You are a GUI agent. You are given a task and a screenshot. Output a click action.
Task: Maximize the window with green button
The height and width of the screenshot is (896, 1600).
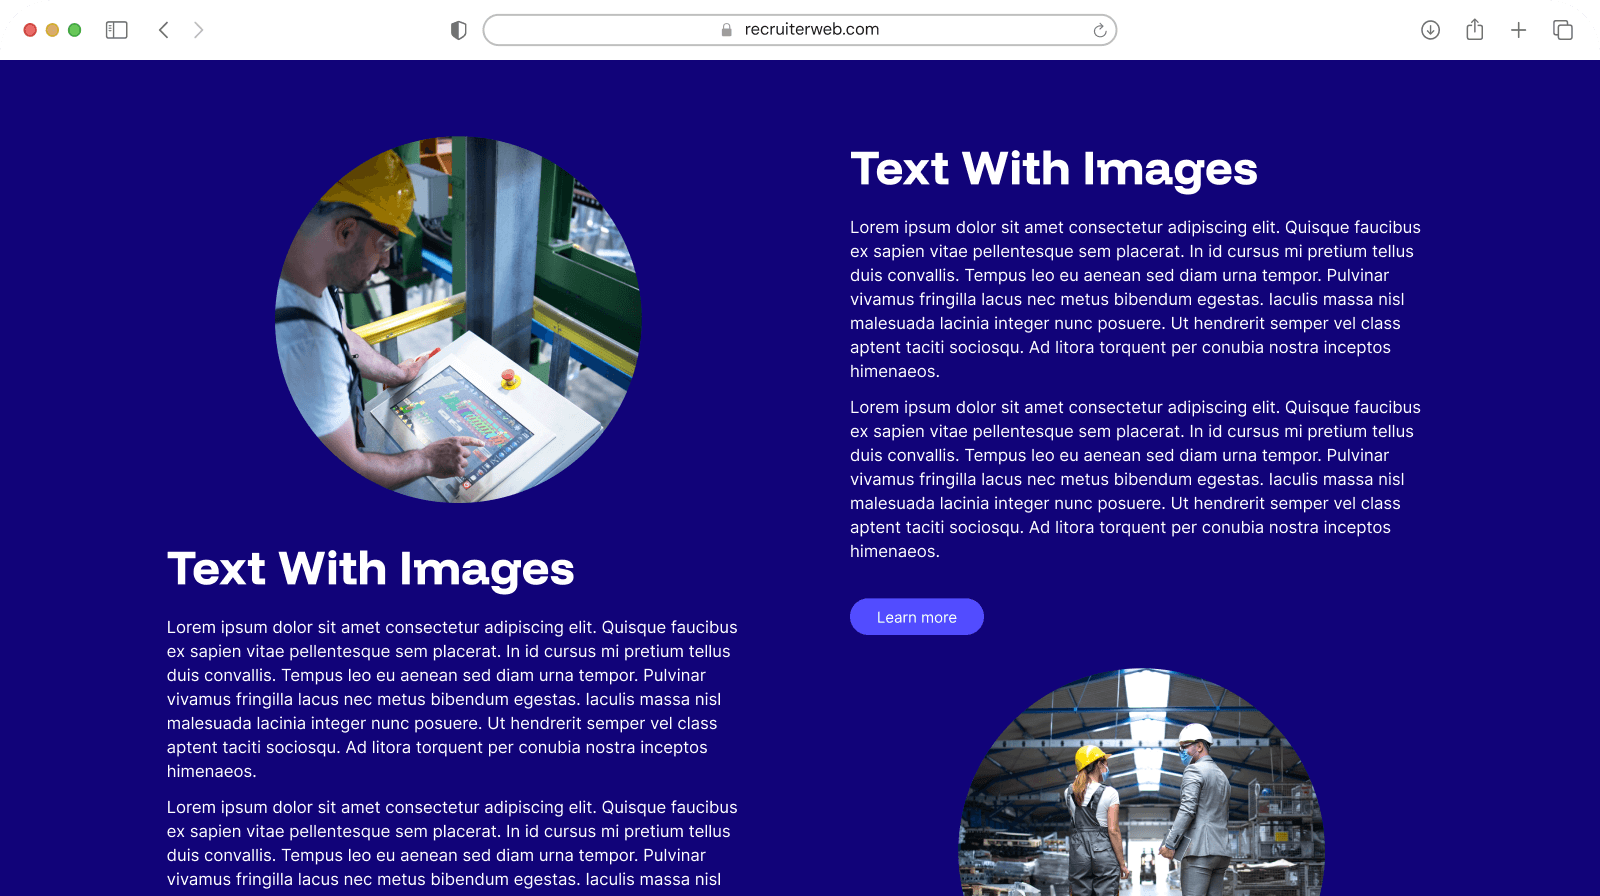coord(74,30)
